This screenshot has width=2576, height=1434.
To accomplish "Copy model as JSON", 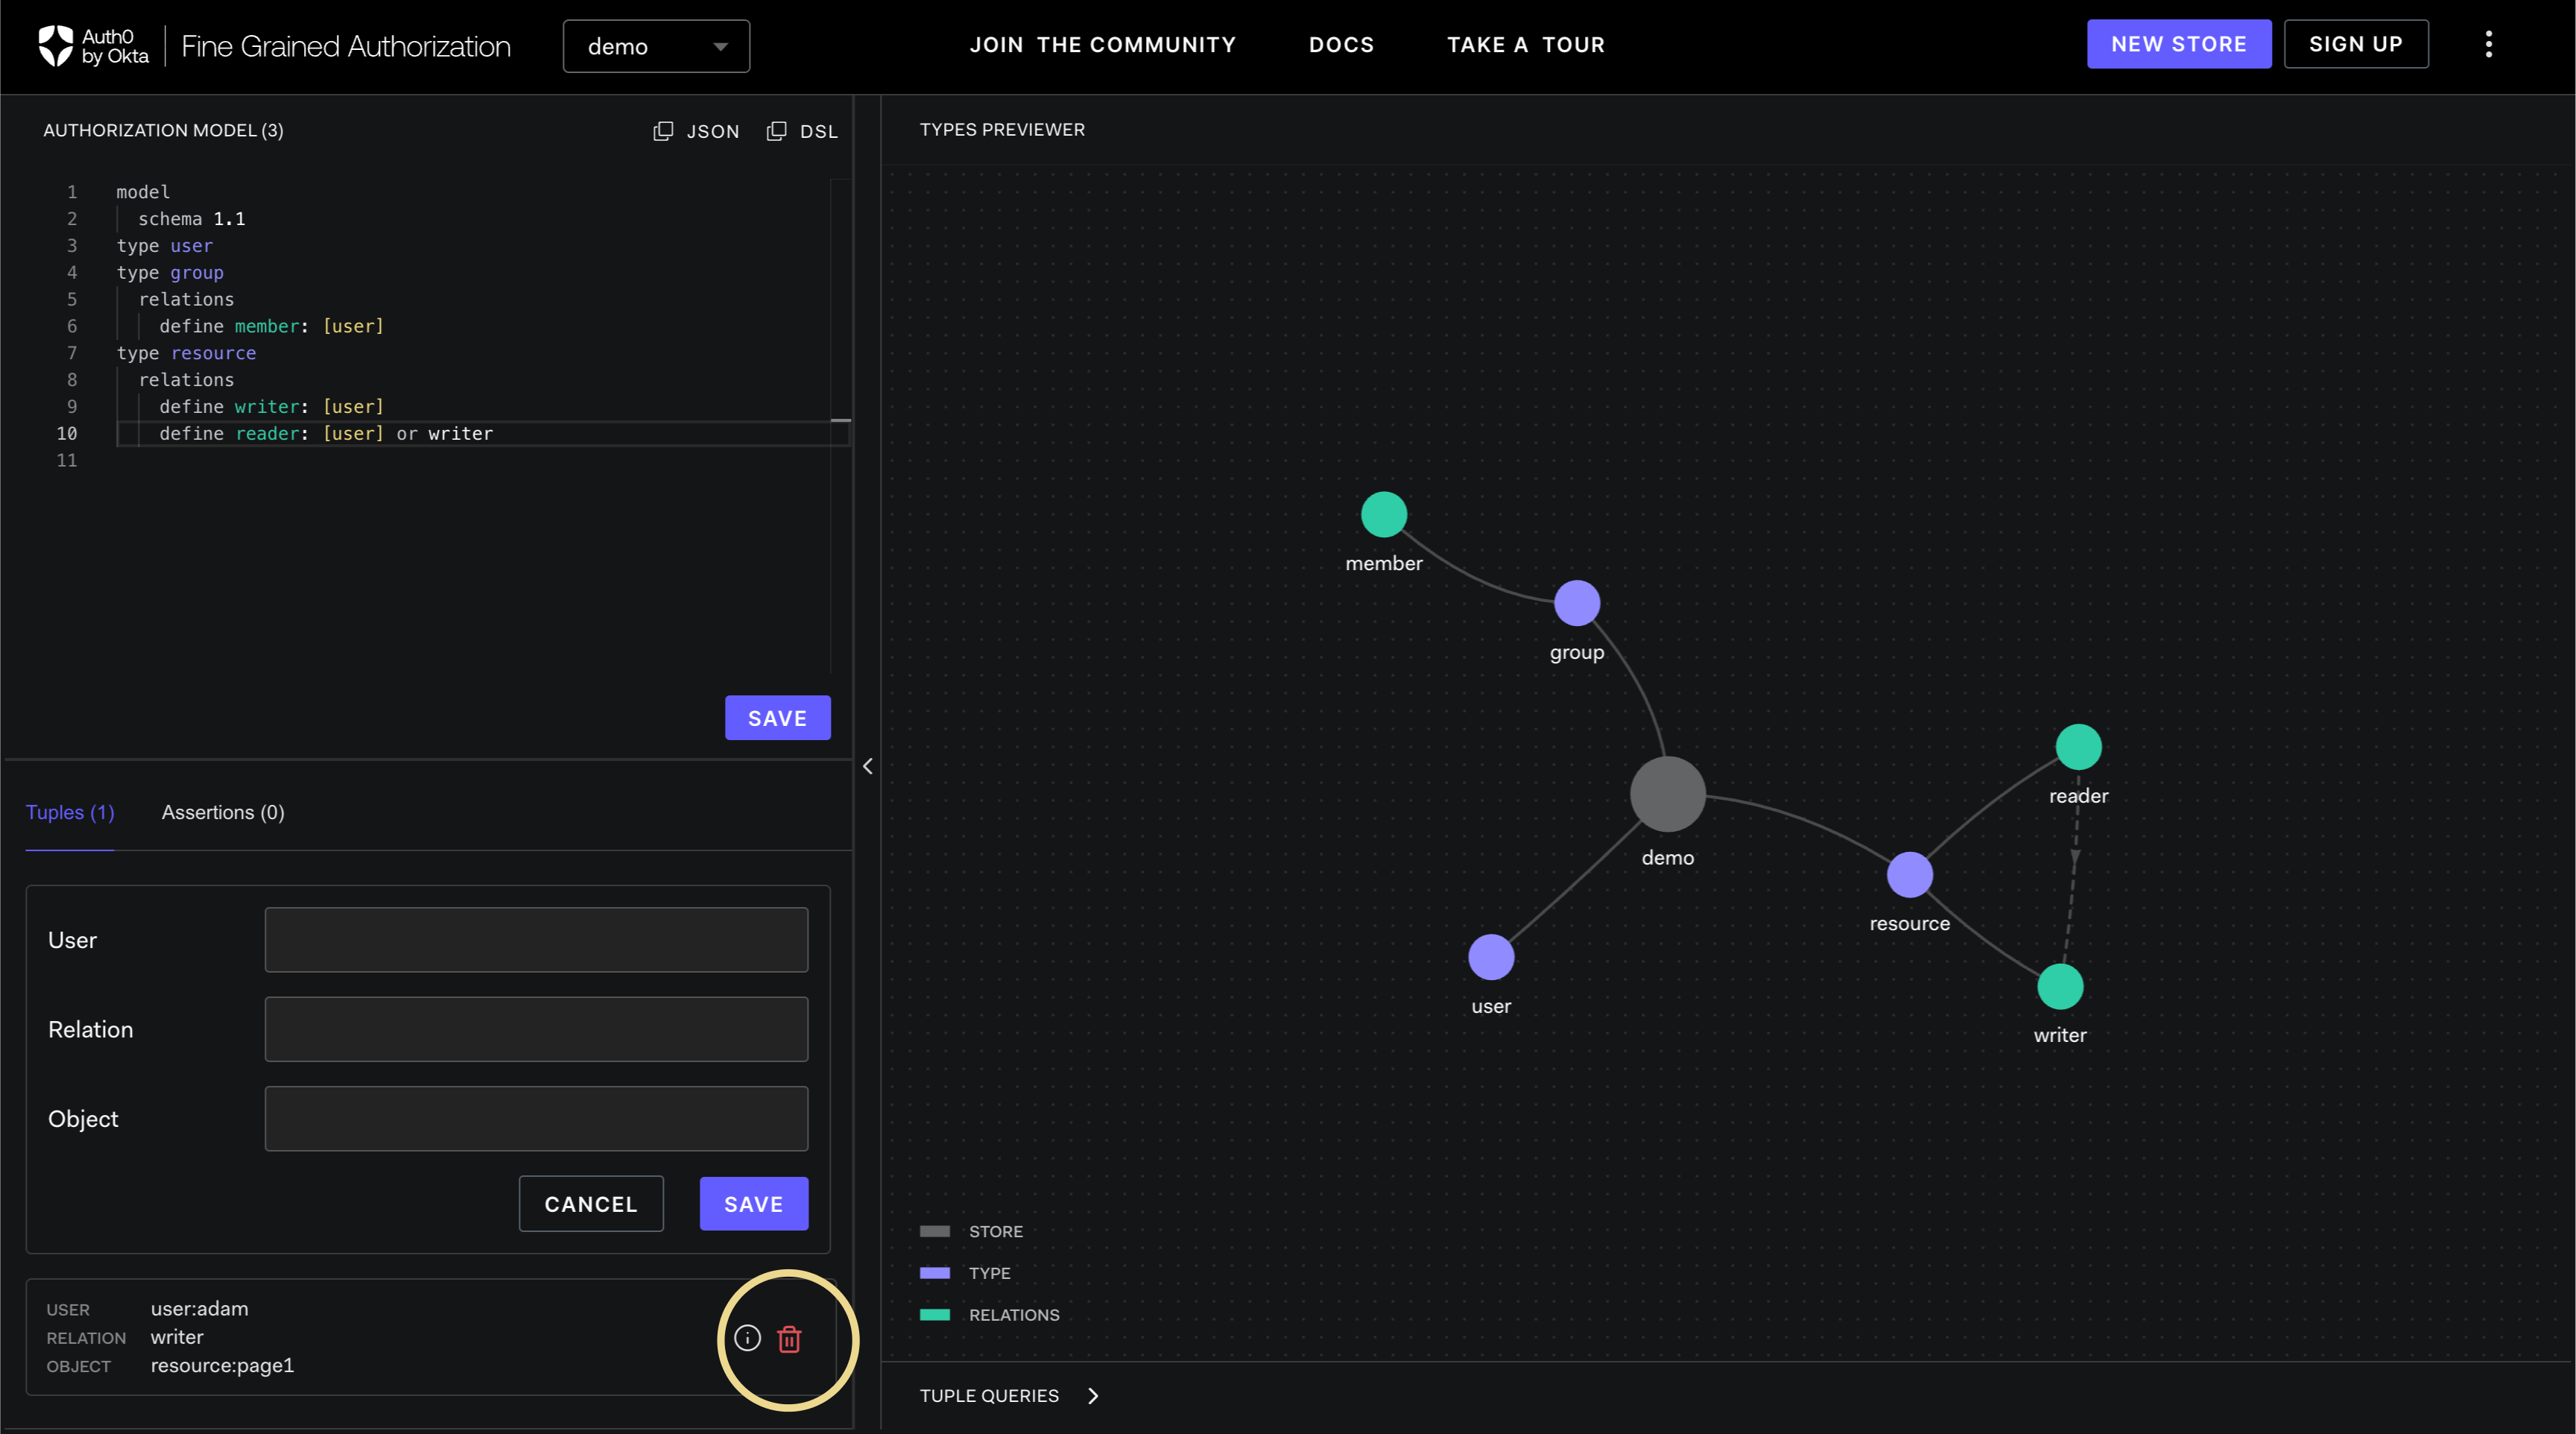I will tap(696, 131).
